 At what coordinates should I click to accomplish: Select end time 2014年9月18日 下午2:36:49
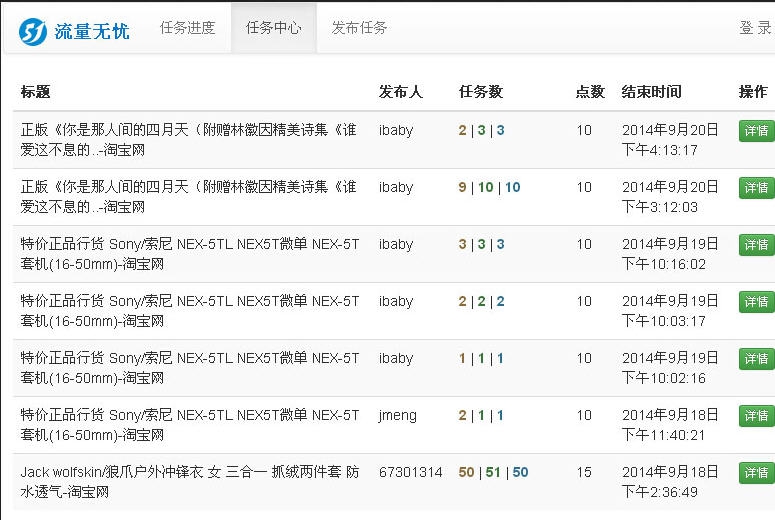click(x=670, y=482)
